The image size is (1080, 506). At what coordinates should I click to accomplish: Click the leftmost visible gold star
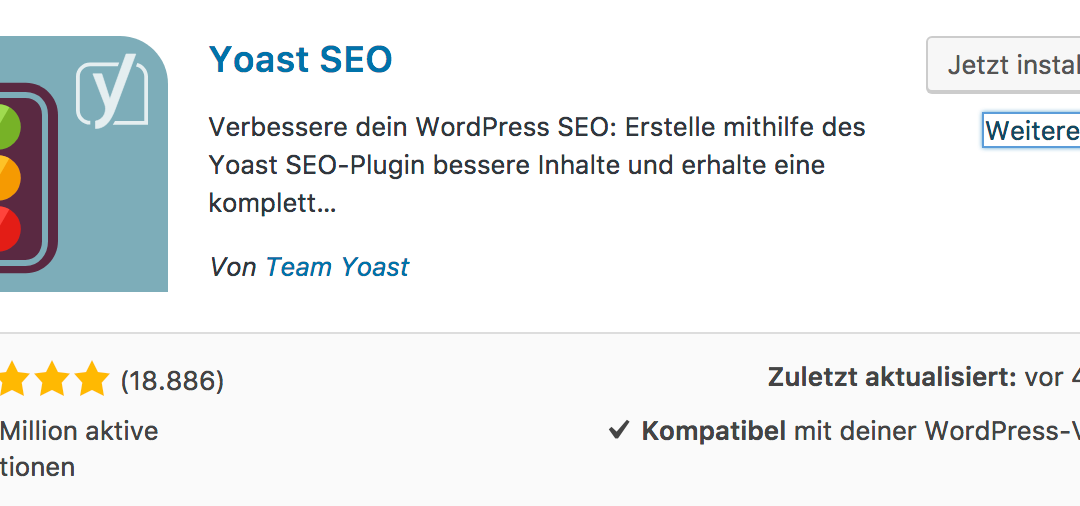(10, 380)
